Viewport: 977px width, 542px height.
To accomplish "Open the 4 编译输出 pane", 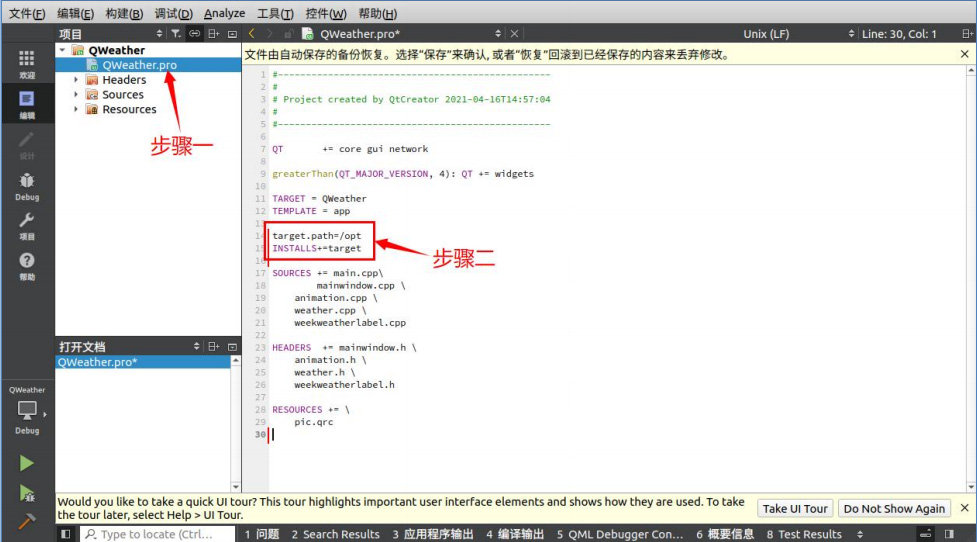I will [x=515, y=534].
